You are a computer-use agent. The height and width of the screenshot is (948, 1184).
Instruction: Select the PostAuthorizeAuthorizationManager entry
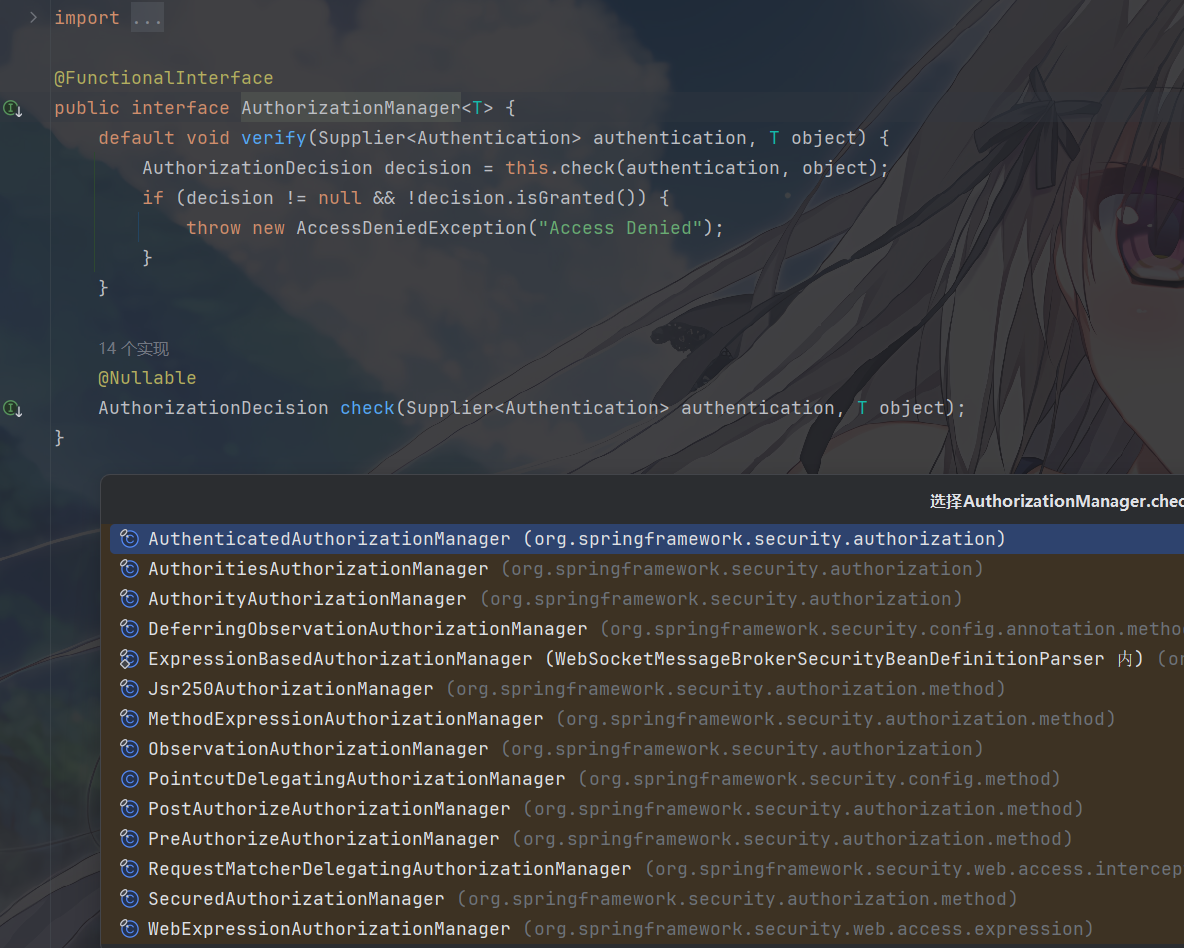(329, 809)
